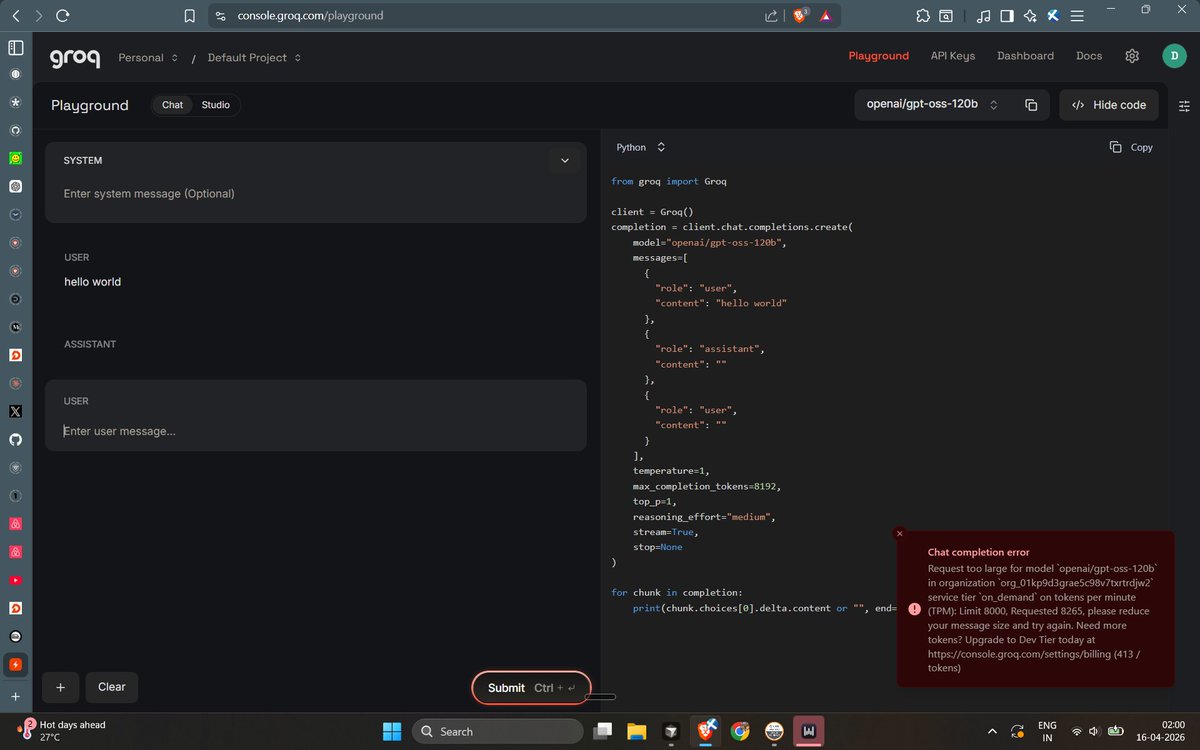Copy the Python code snippet
Screen dimensions: 1200x750
(x=1131, y=147)
